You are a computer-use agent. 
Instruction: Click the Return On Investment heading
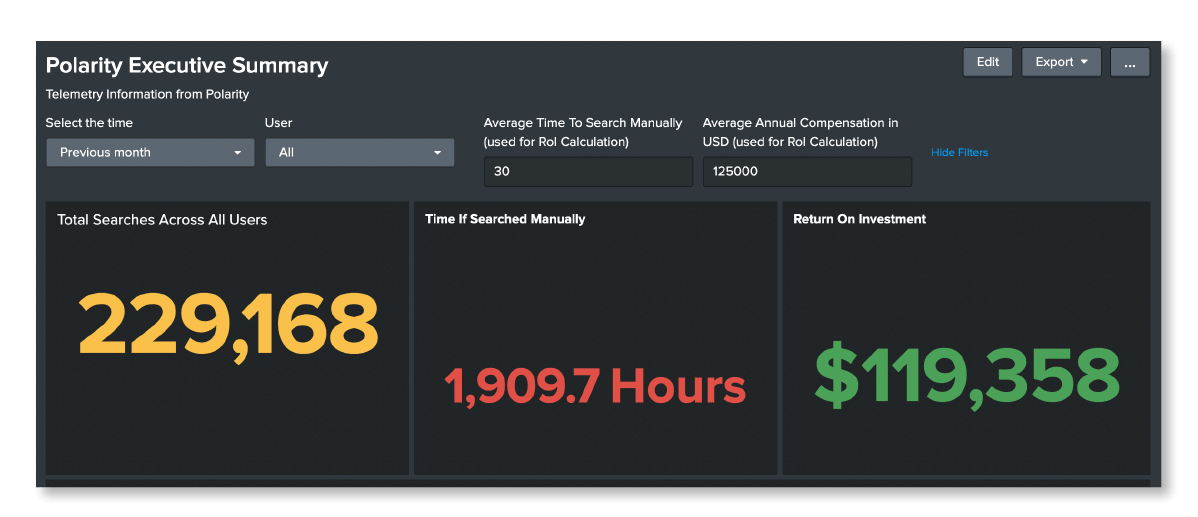(860, 219)
